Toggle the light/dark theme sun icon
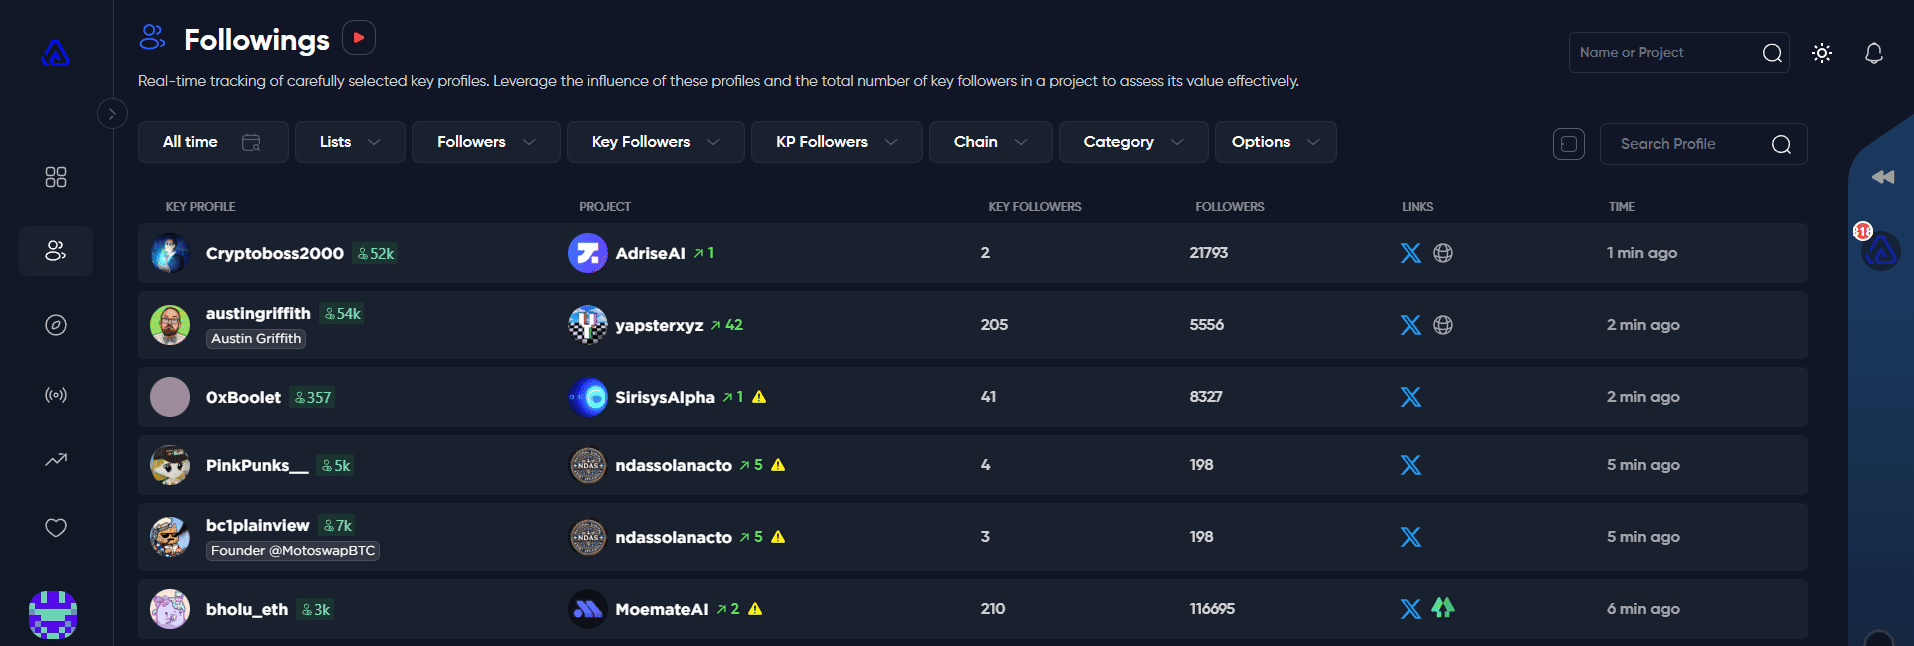The image size is (1914, 646). tap(1821, 53)
